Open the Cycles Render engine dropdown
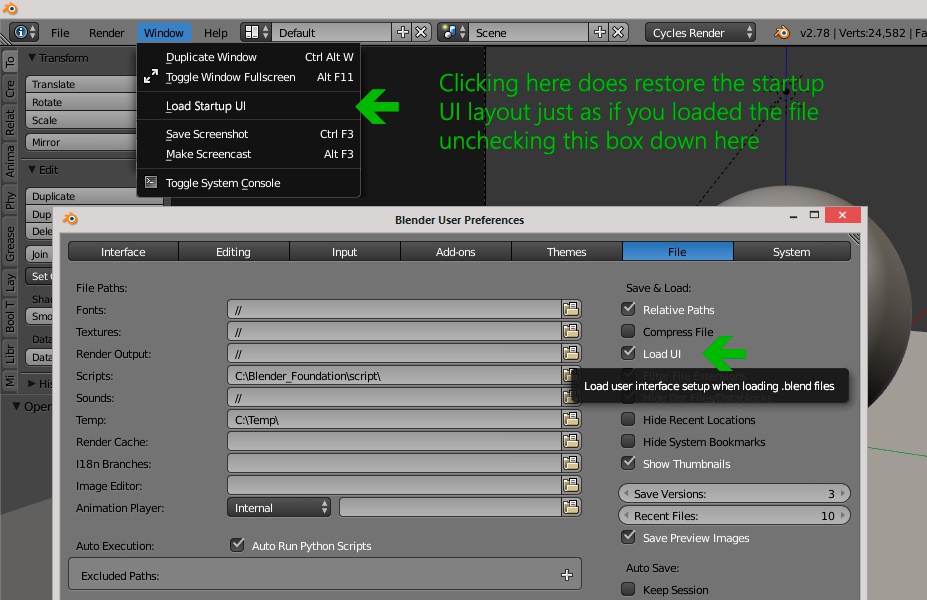This screenshot has height=600, width=927. [701, 33]
